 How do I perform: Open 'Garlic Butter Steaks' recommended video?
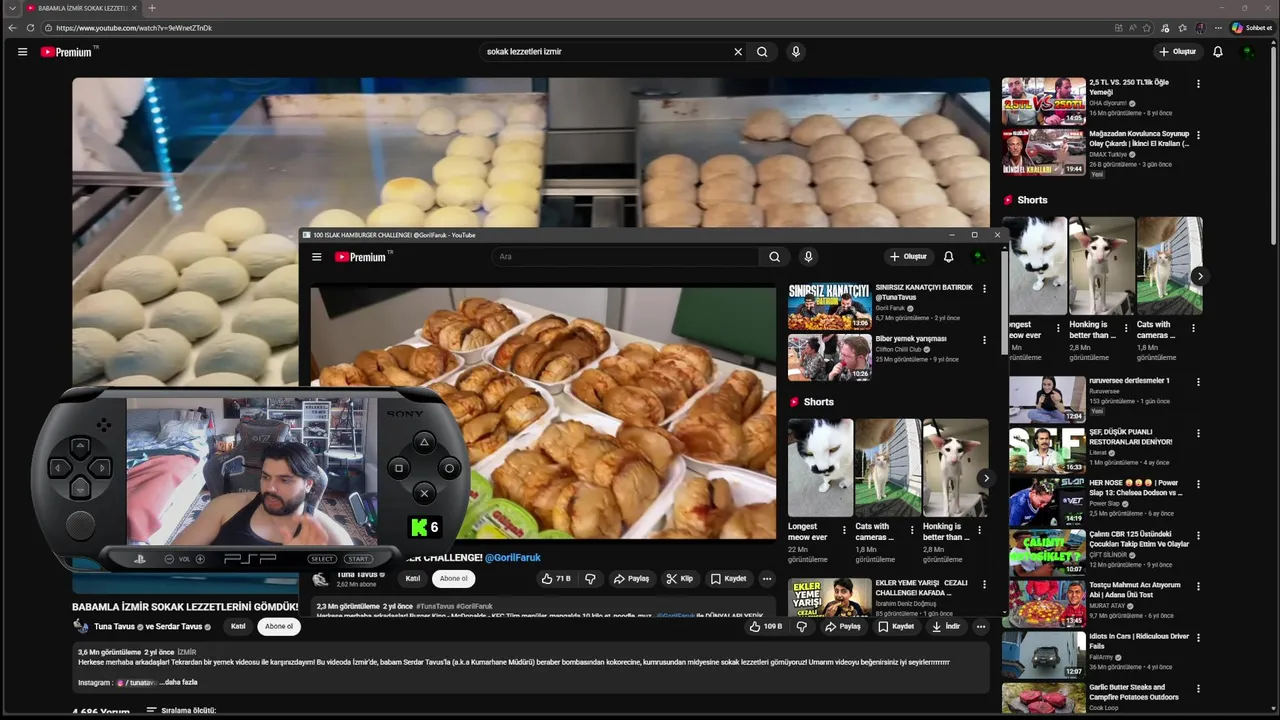tap(1134, 692)
